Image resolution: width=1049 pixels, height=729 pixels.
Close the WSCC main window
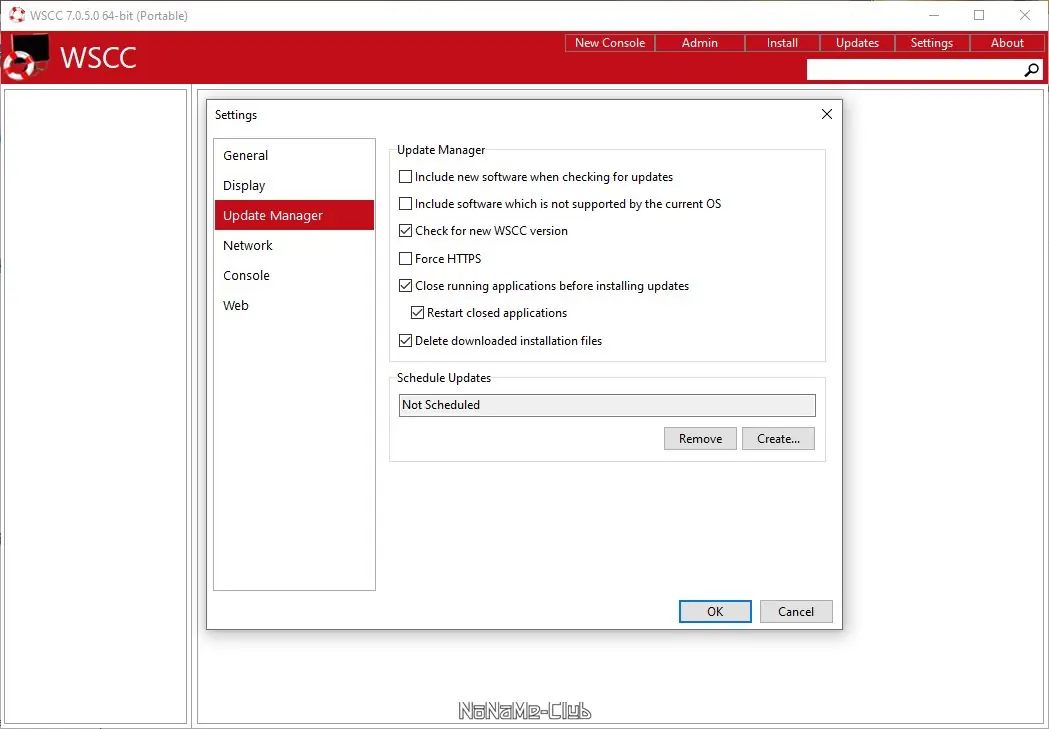1024,15
